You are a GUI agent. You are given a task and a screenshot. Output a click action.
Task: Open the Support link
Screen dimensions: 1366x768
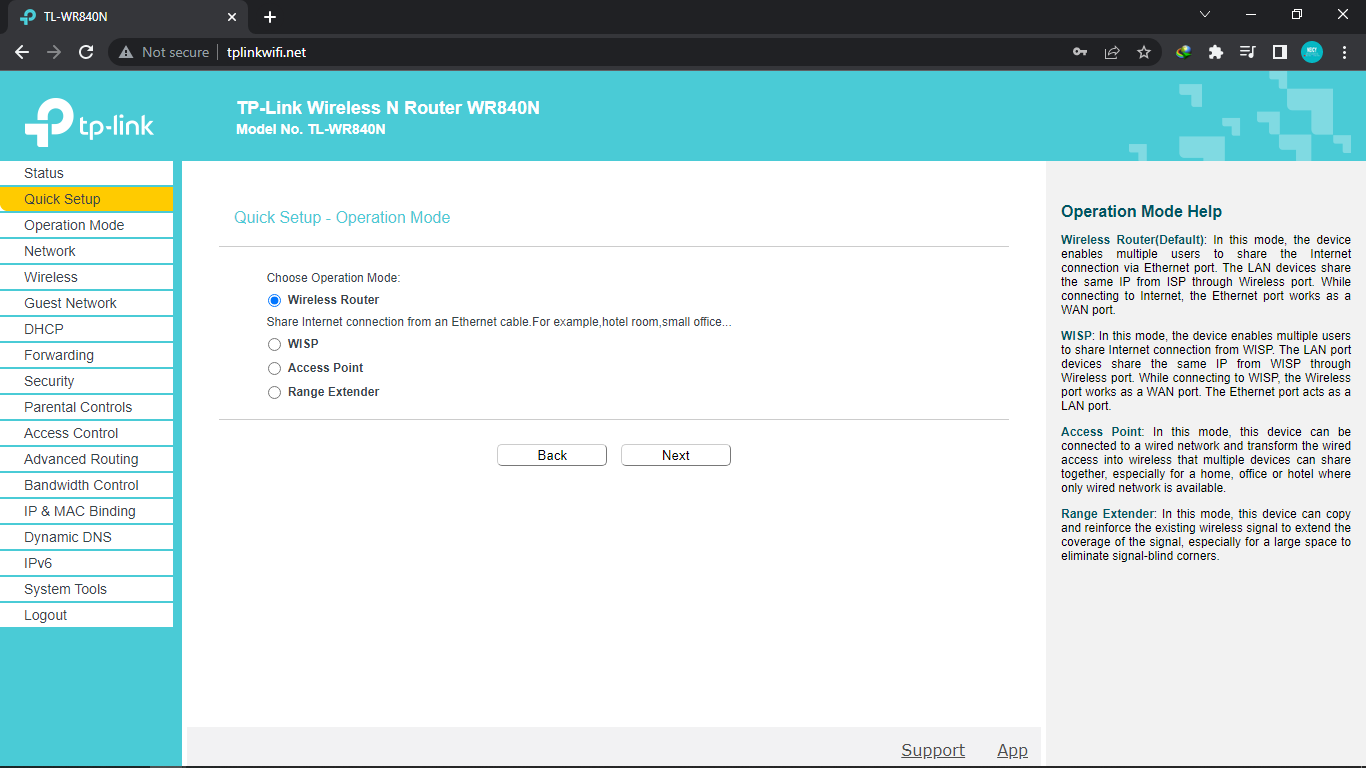pyautogui.click(x=933, y=750)
